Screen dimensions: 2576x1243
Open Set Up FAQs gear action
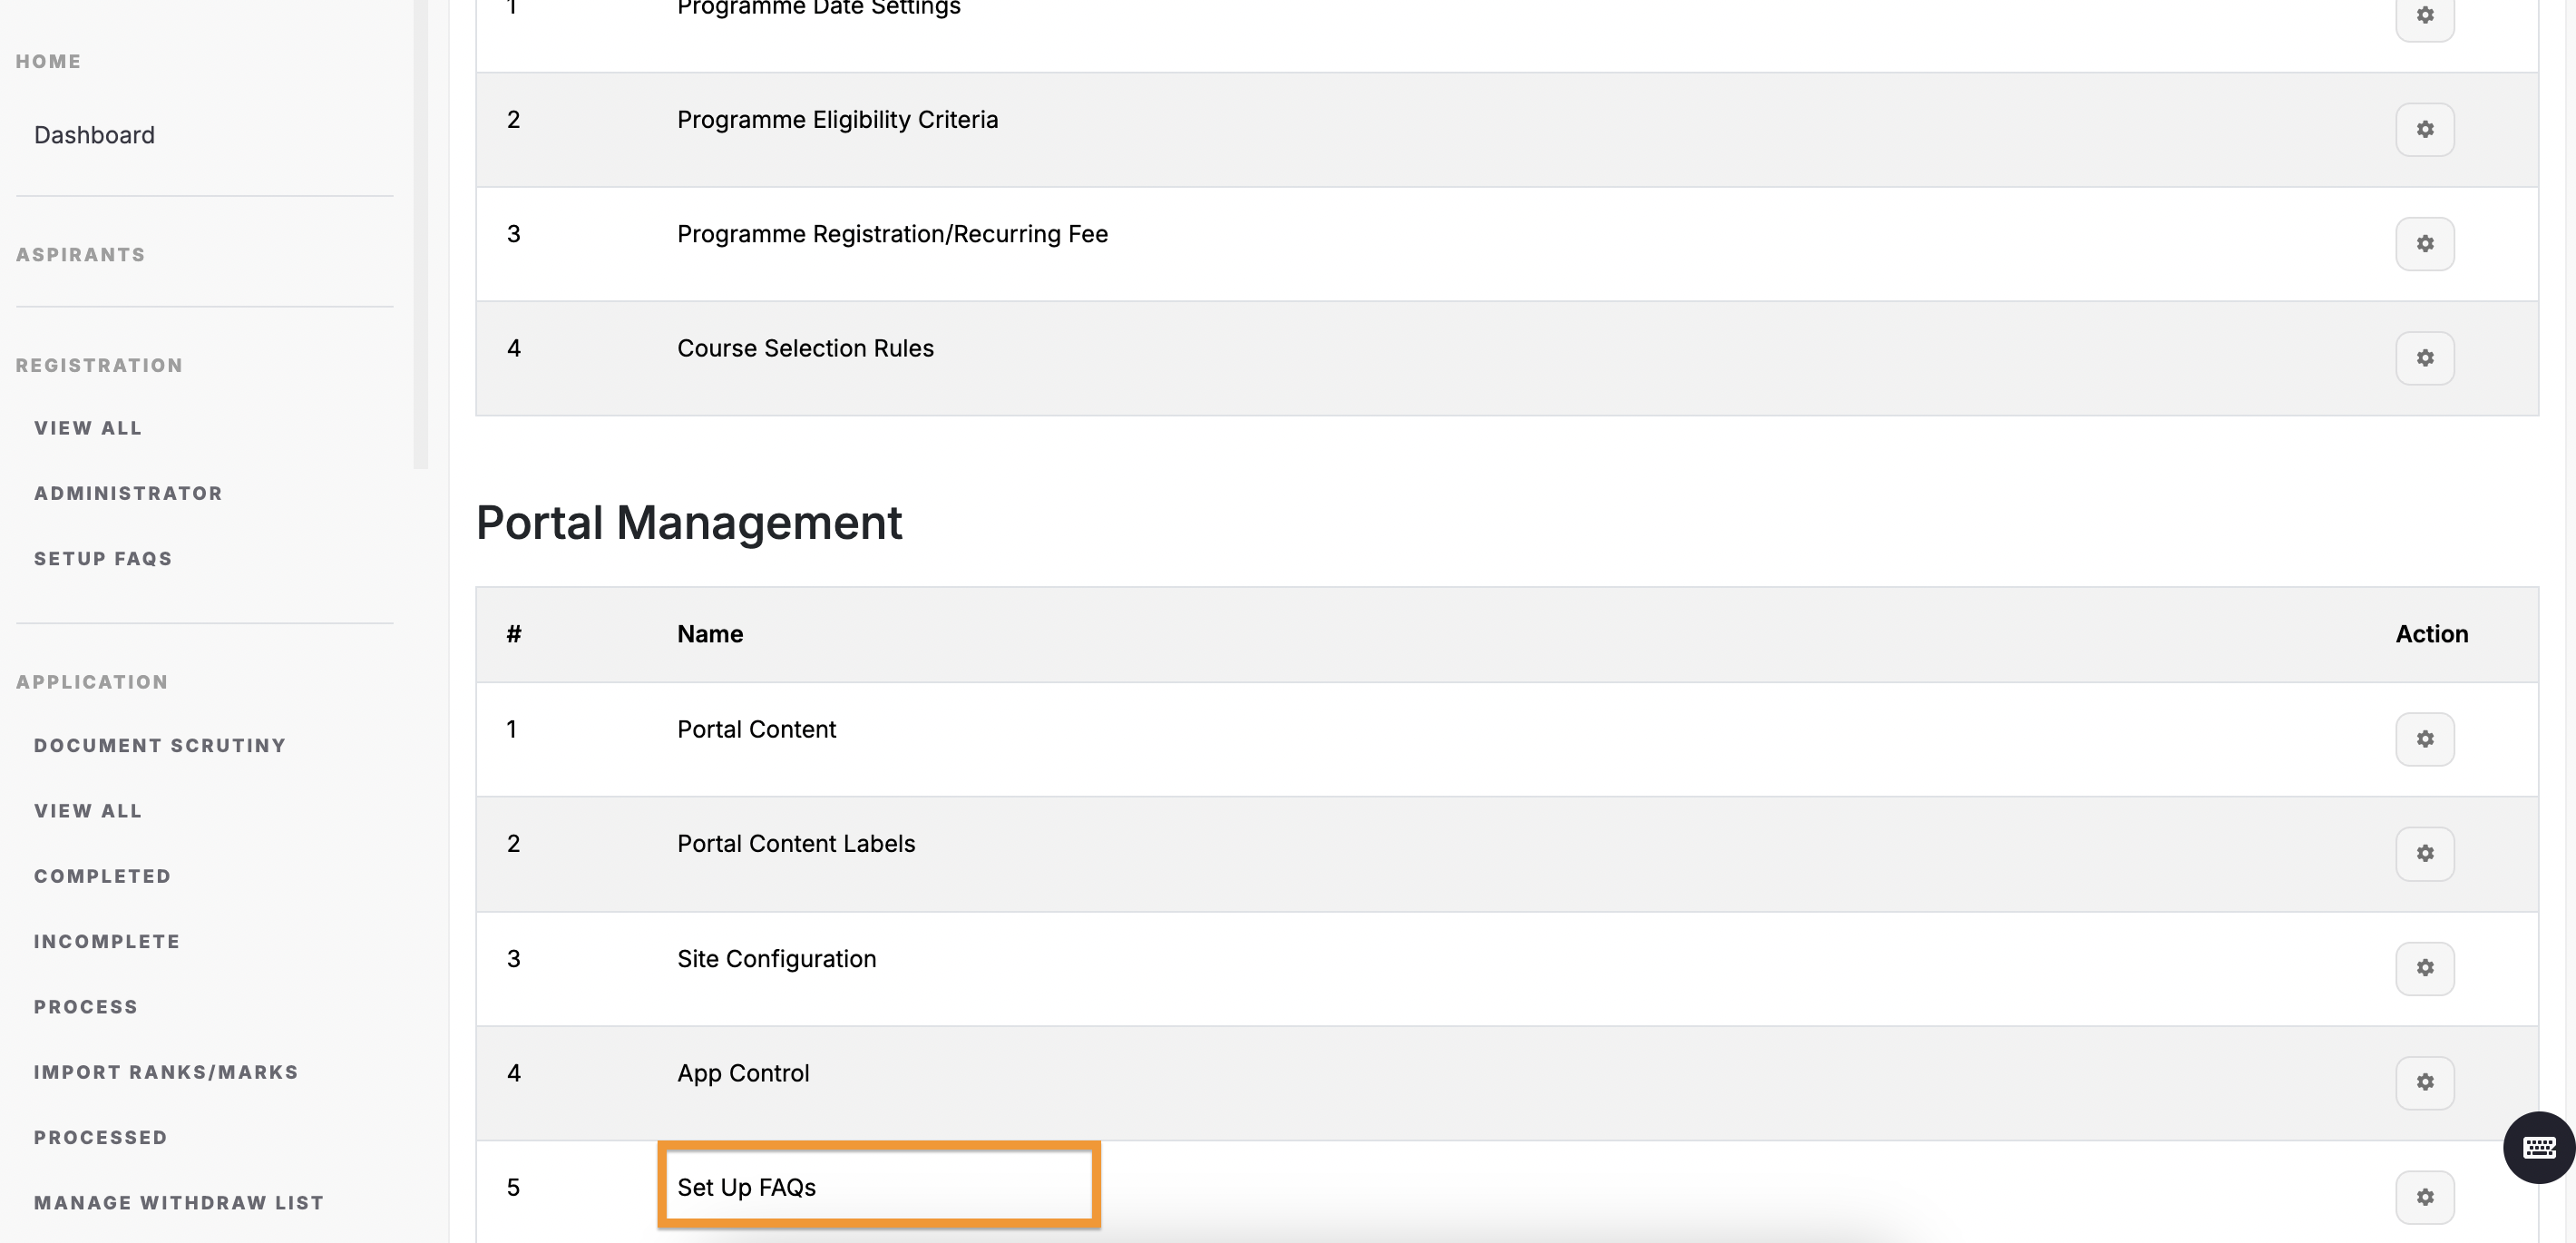(x=2424, y=1196)
